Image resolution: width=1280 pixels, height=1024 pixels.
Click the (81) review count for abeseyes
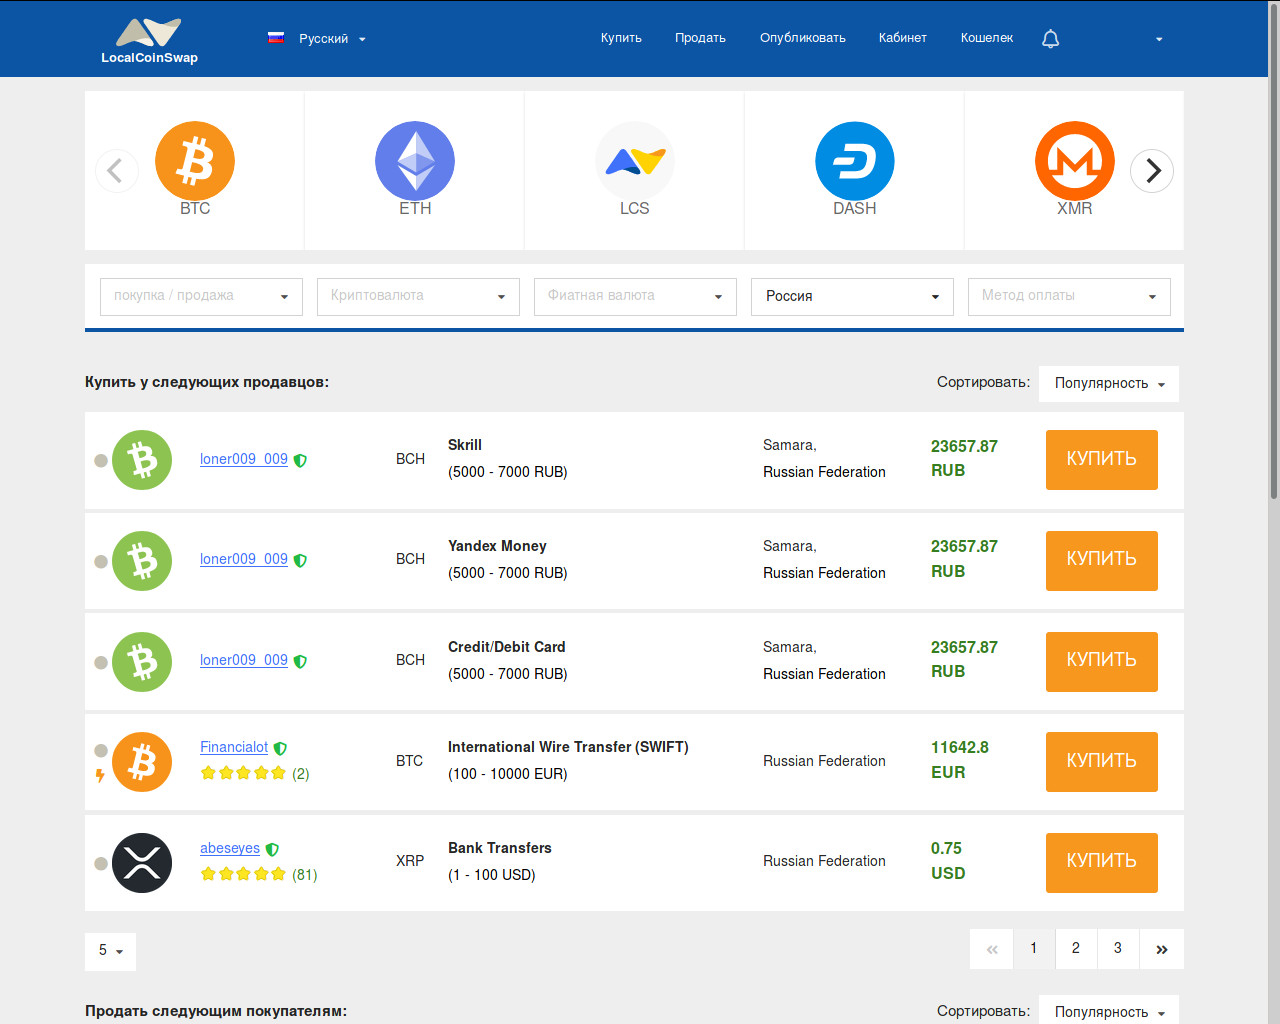pyautogui.click(x=305, y=875)
